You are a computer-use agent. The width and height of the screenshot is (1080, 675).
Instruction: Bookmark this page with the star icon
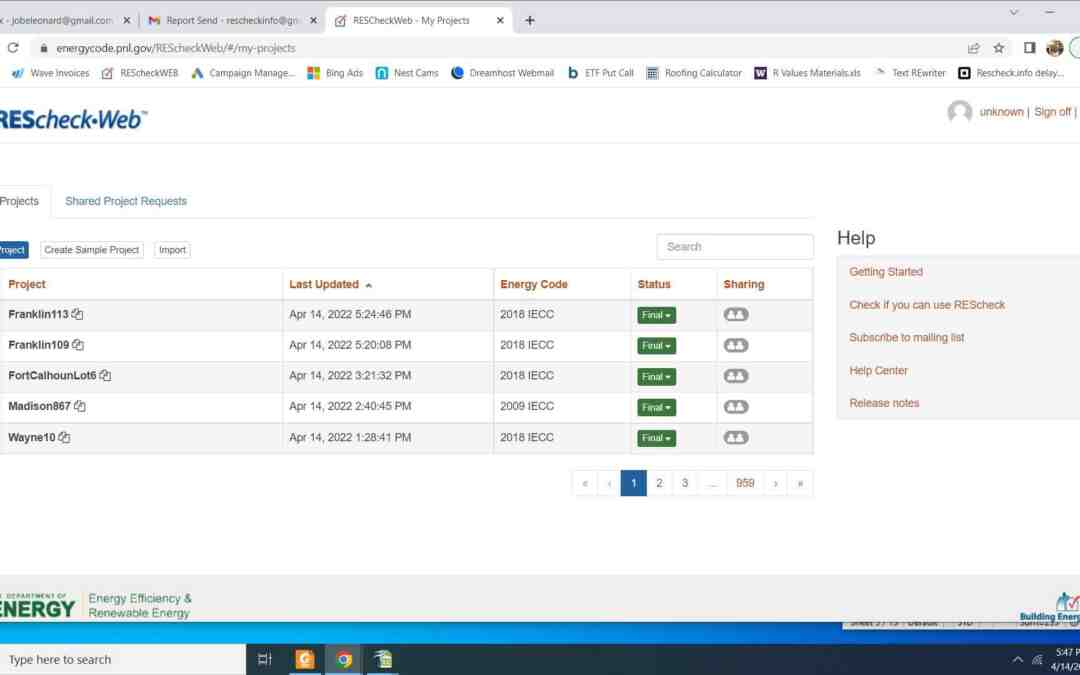point(998,48)
